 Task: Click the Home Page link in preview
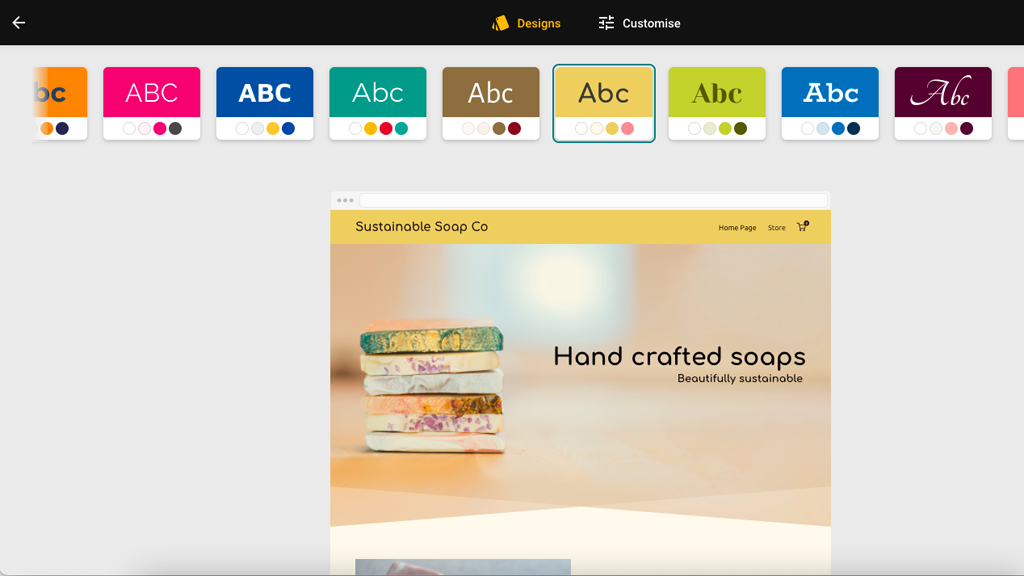click(x=737, y=228)
